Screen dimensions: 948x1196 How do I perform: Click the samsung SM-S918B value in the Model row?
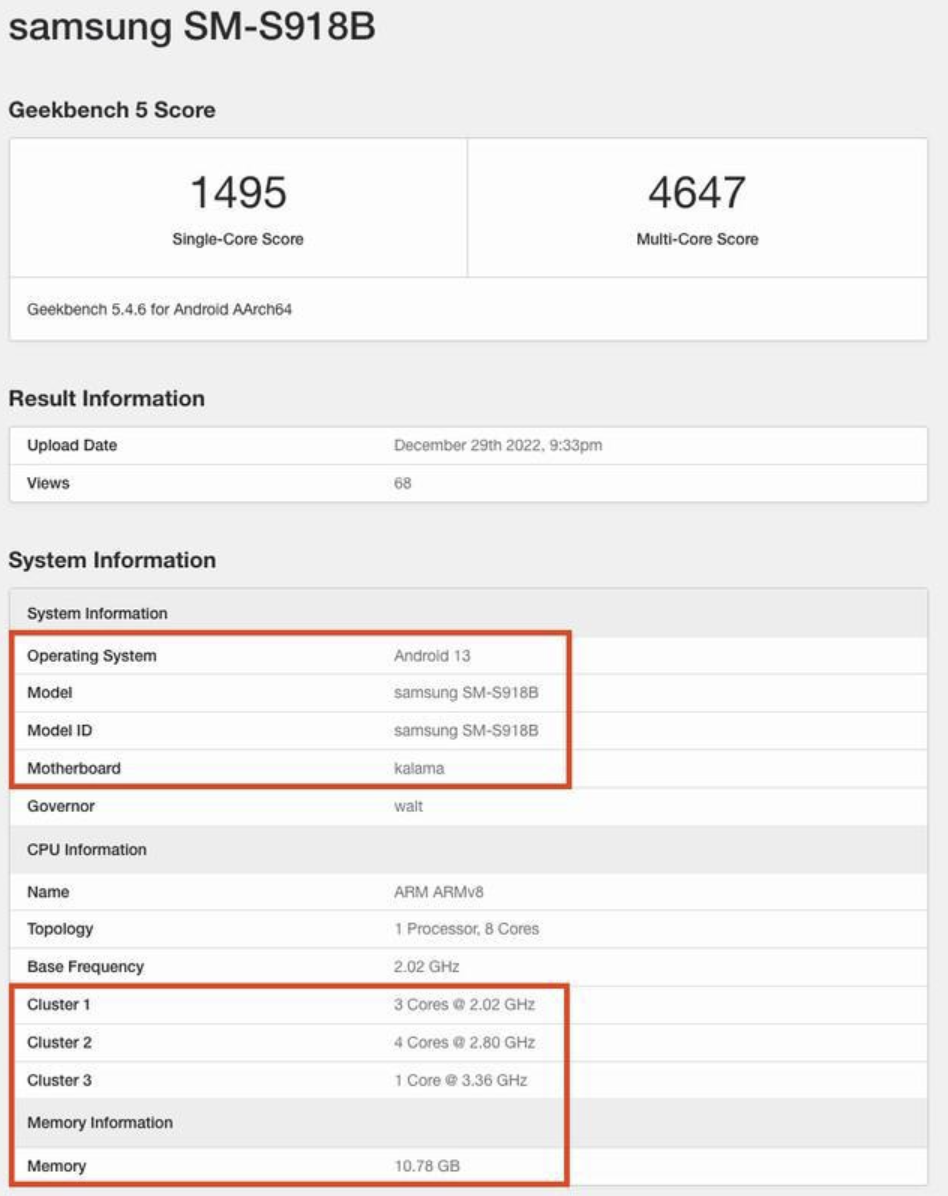coord(466,693)
